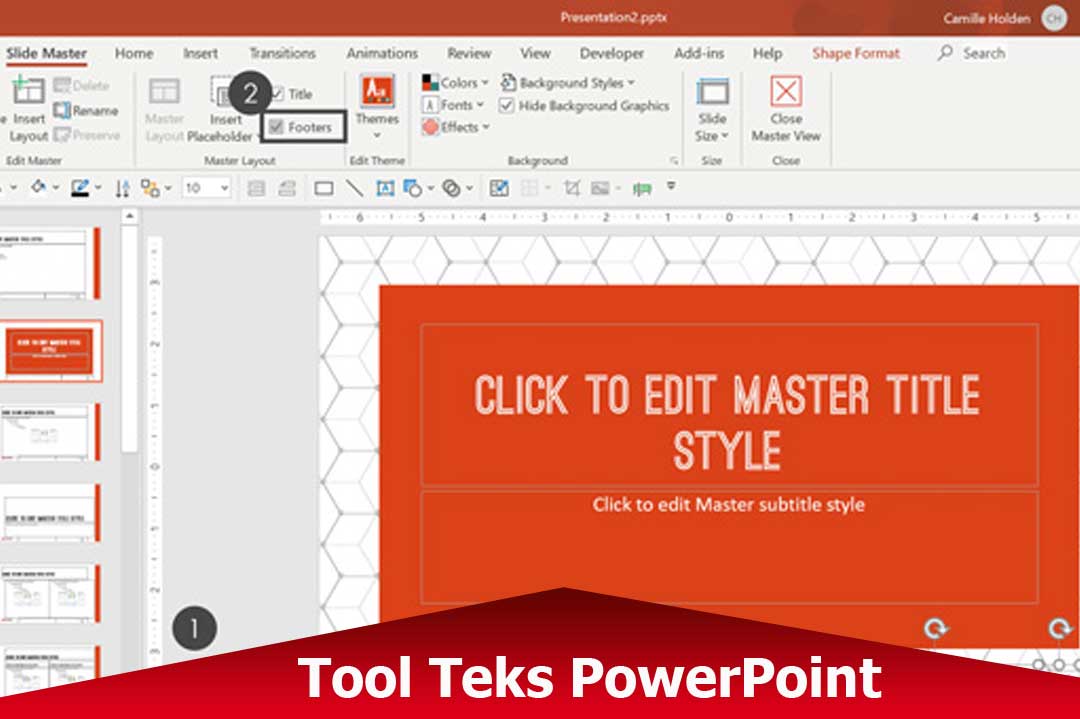Open the Transitions tab
1080x719 pixels.
[282, 53]
